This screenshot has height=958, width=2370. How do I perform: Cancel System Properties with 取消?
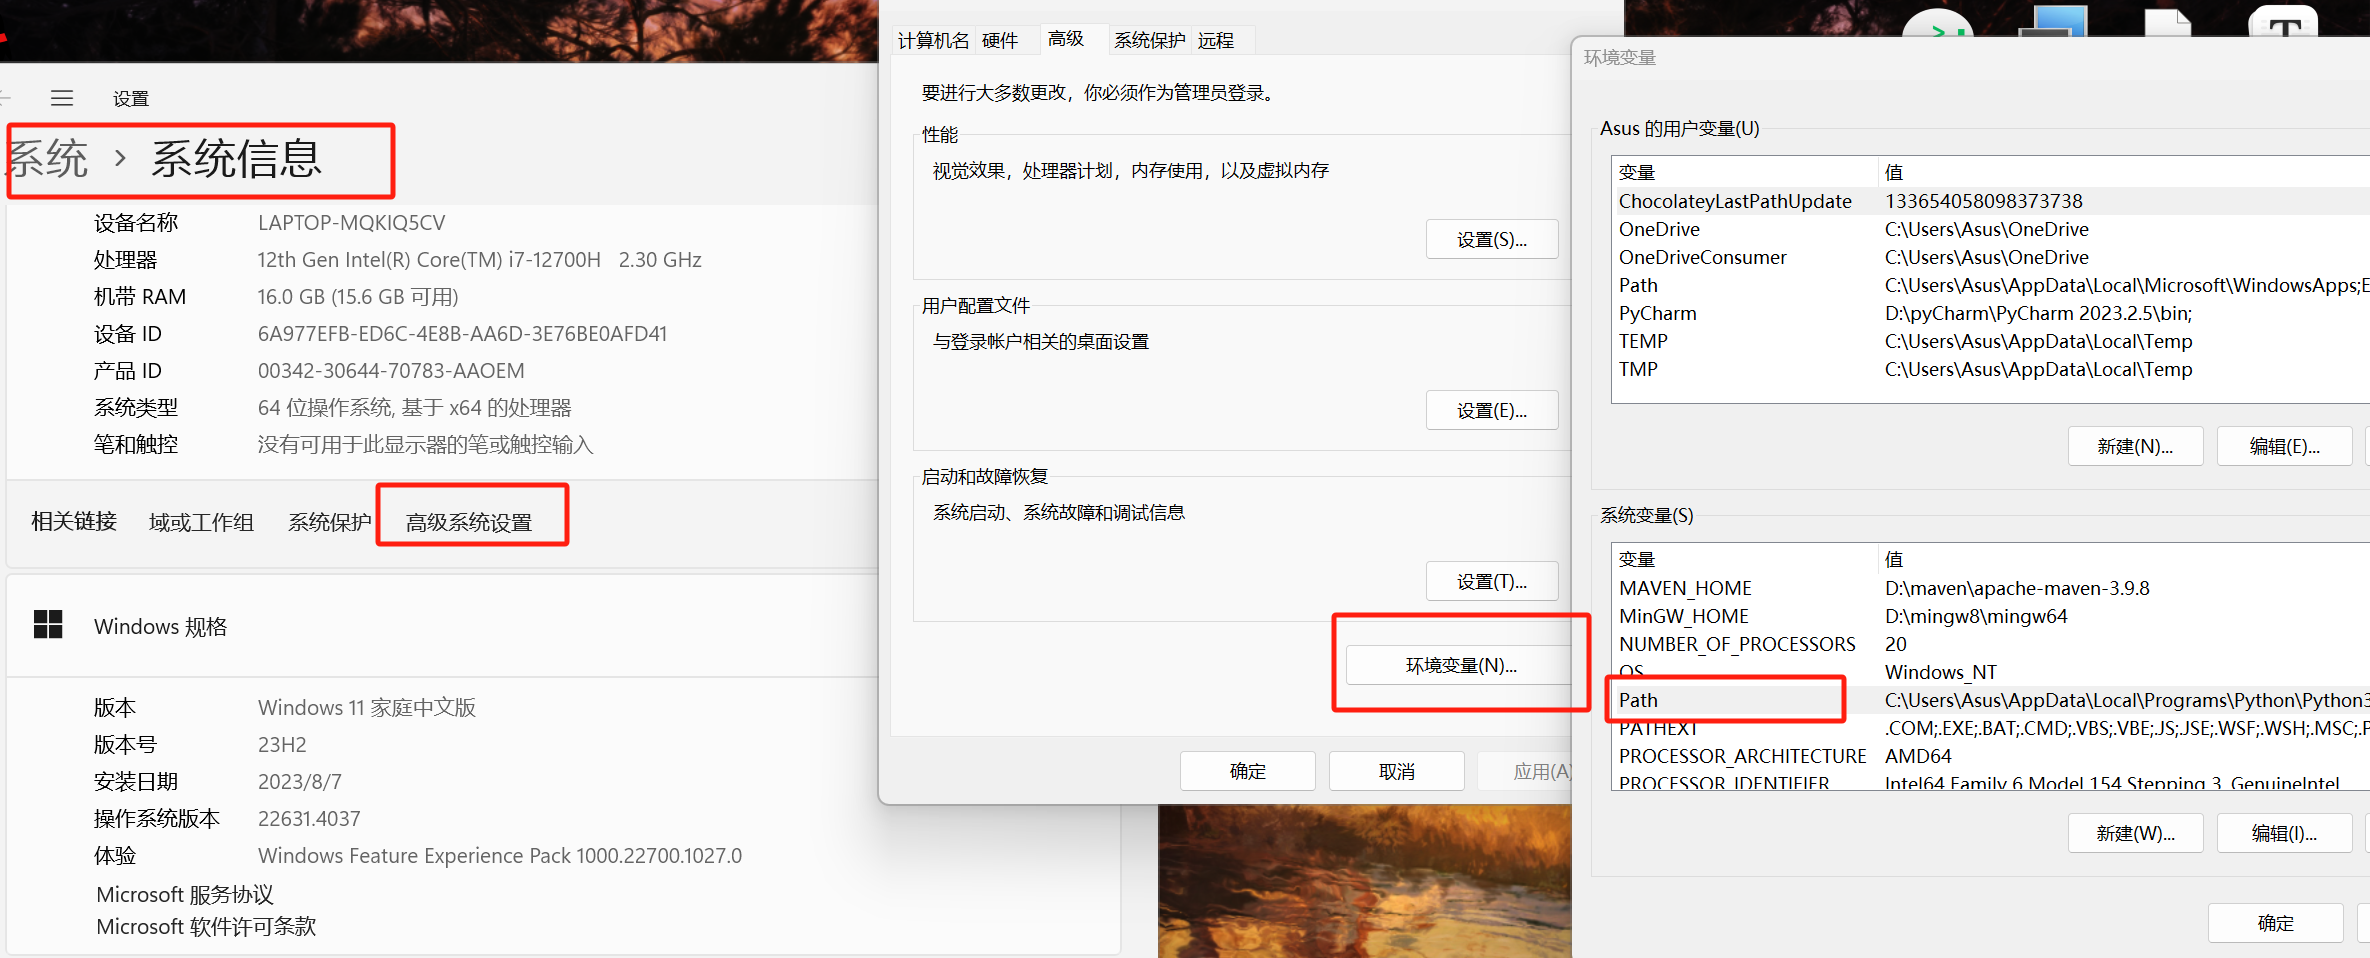click(1396, 771)
